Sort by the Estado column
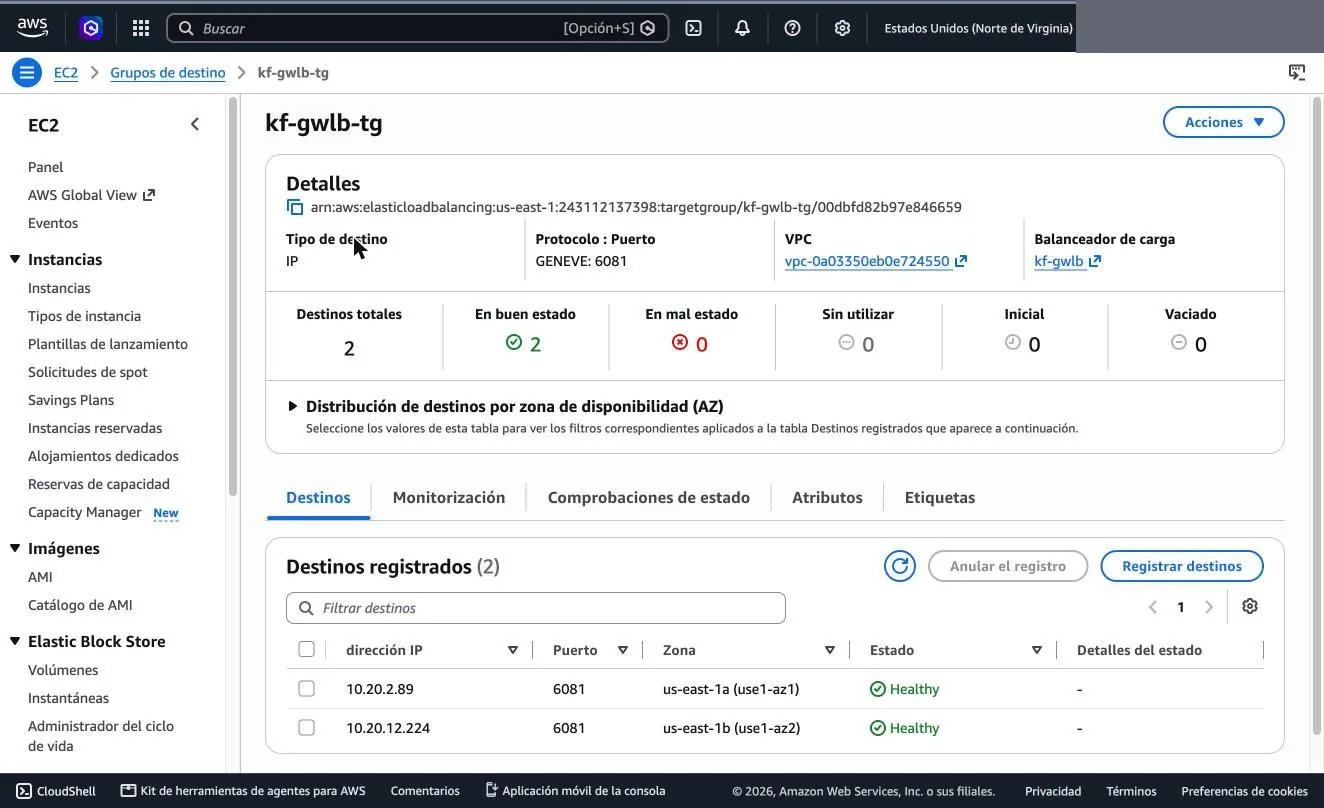The image size is (1324, 808). (1037, 650)
